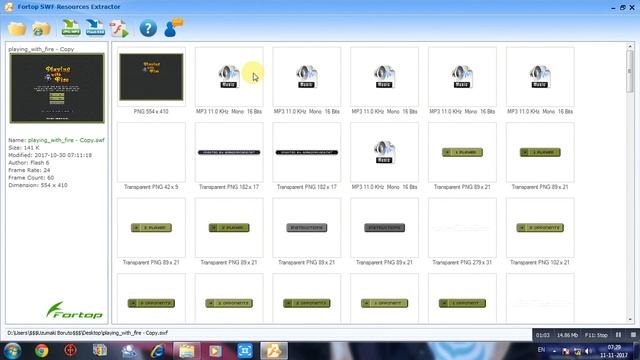Click the 'F11: Stop' recorder label
The image size is (640, 360).
pos(596,335)
